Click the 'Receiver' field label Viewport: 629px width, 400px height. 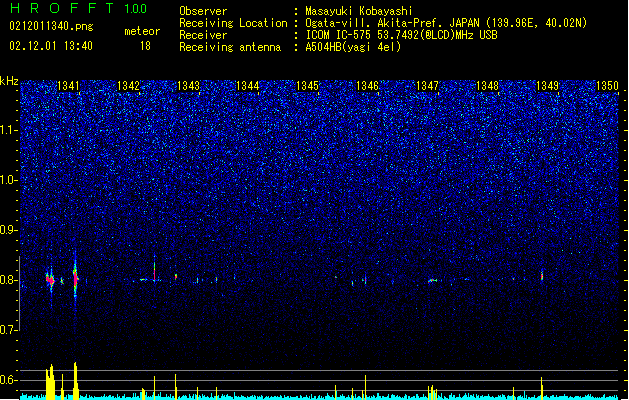pos(203,35)
